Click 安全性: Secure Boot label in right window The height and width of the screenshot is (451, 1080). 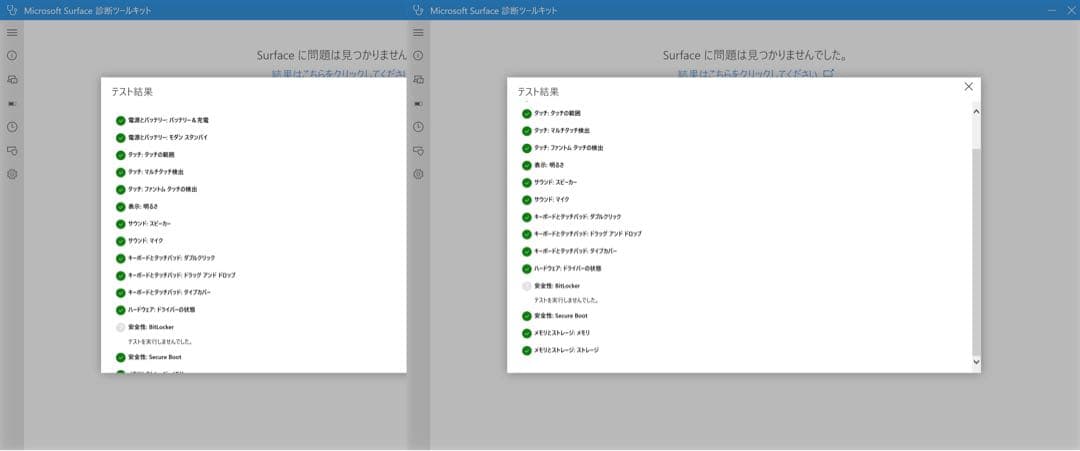560,316
